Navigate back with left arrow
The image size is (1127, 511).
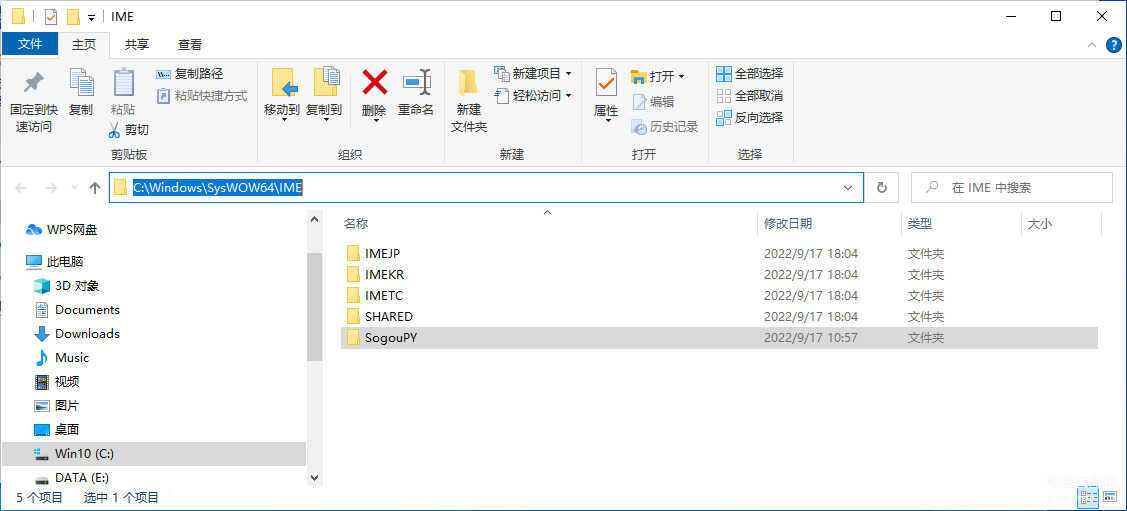21,188
